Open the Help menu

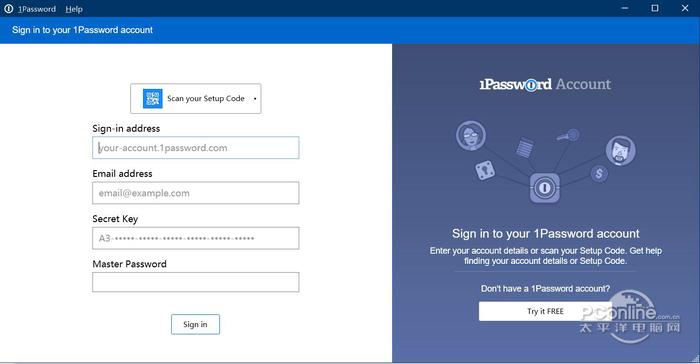pyautogui.click(x=74, y=9)
